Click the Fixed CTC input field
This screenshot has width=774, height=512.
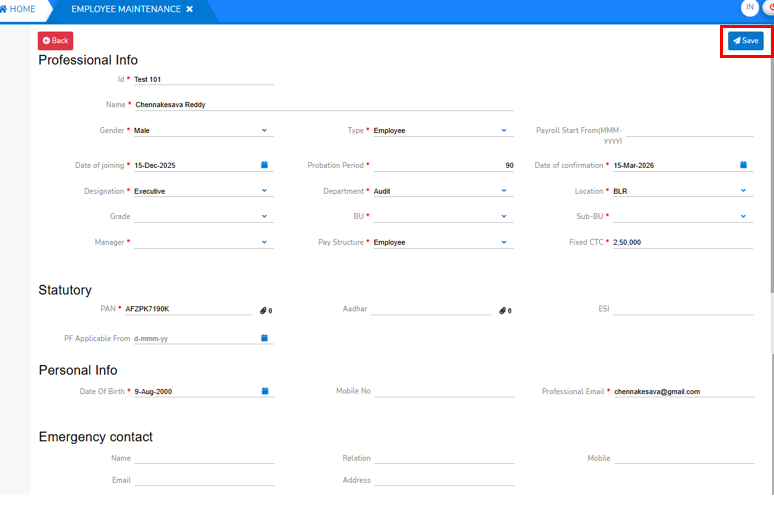682,242
